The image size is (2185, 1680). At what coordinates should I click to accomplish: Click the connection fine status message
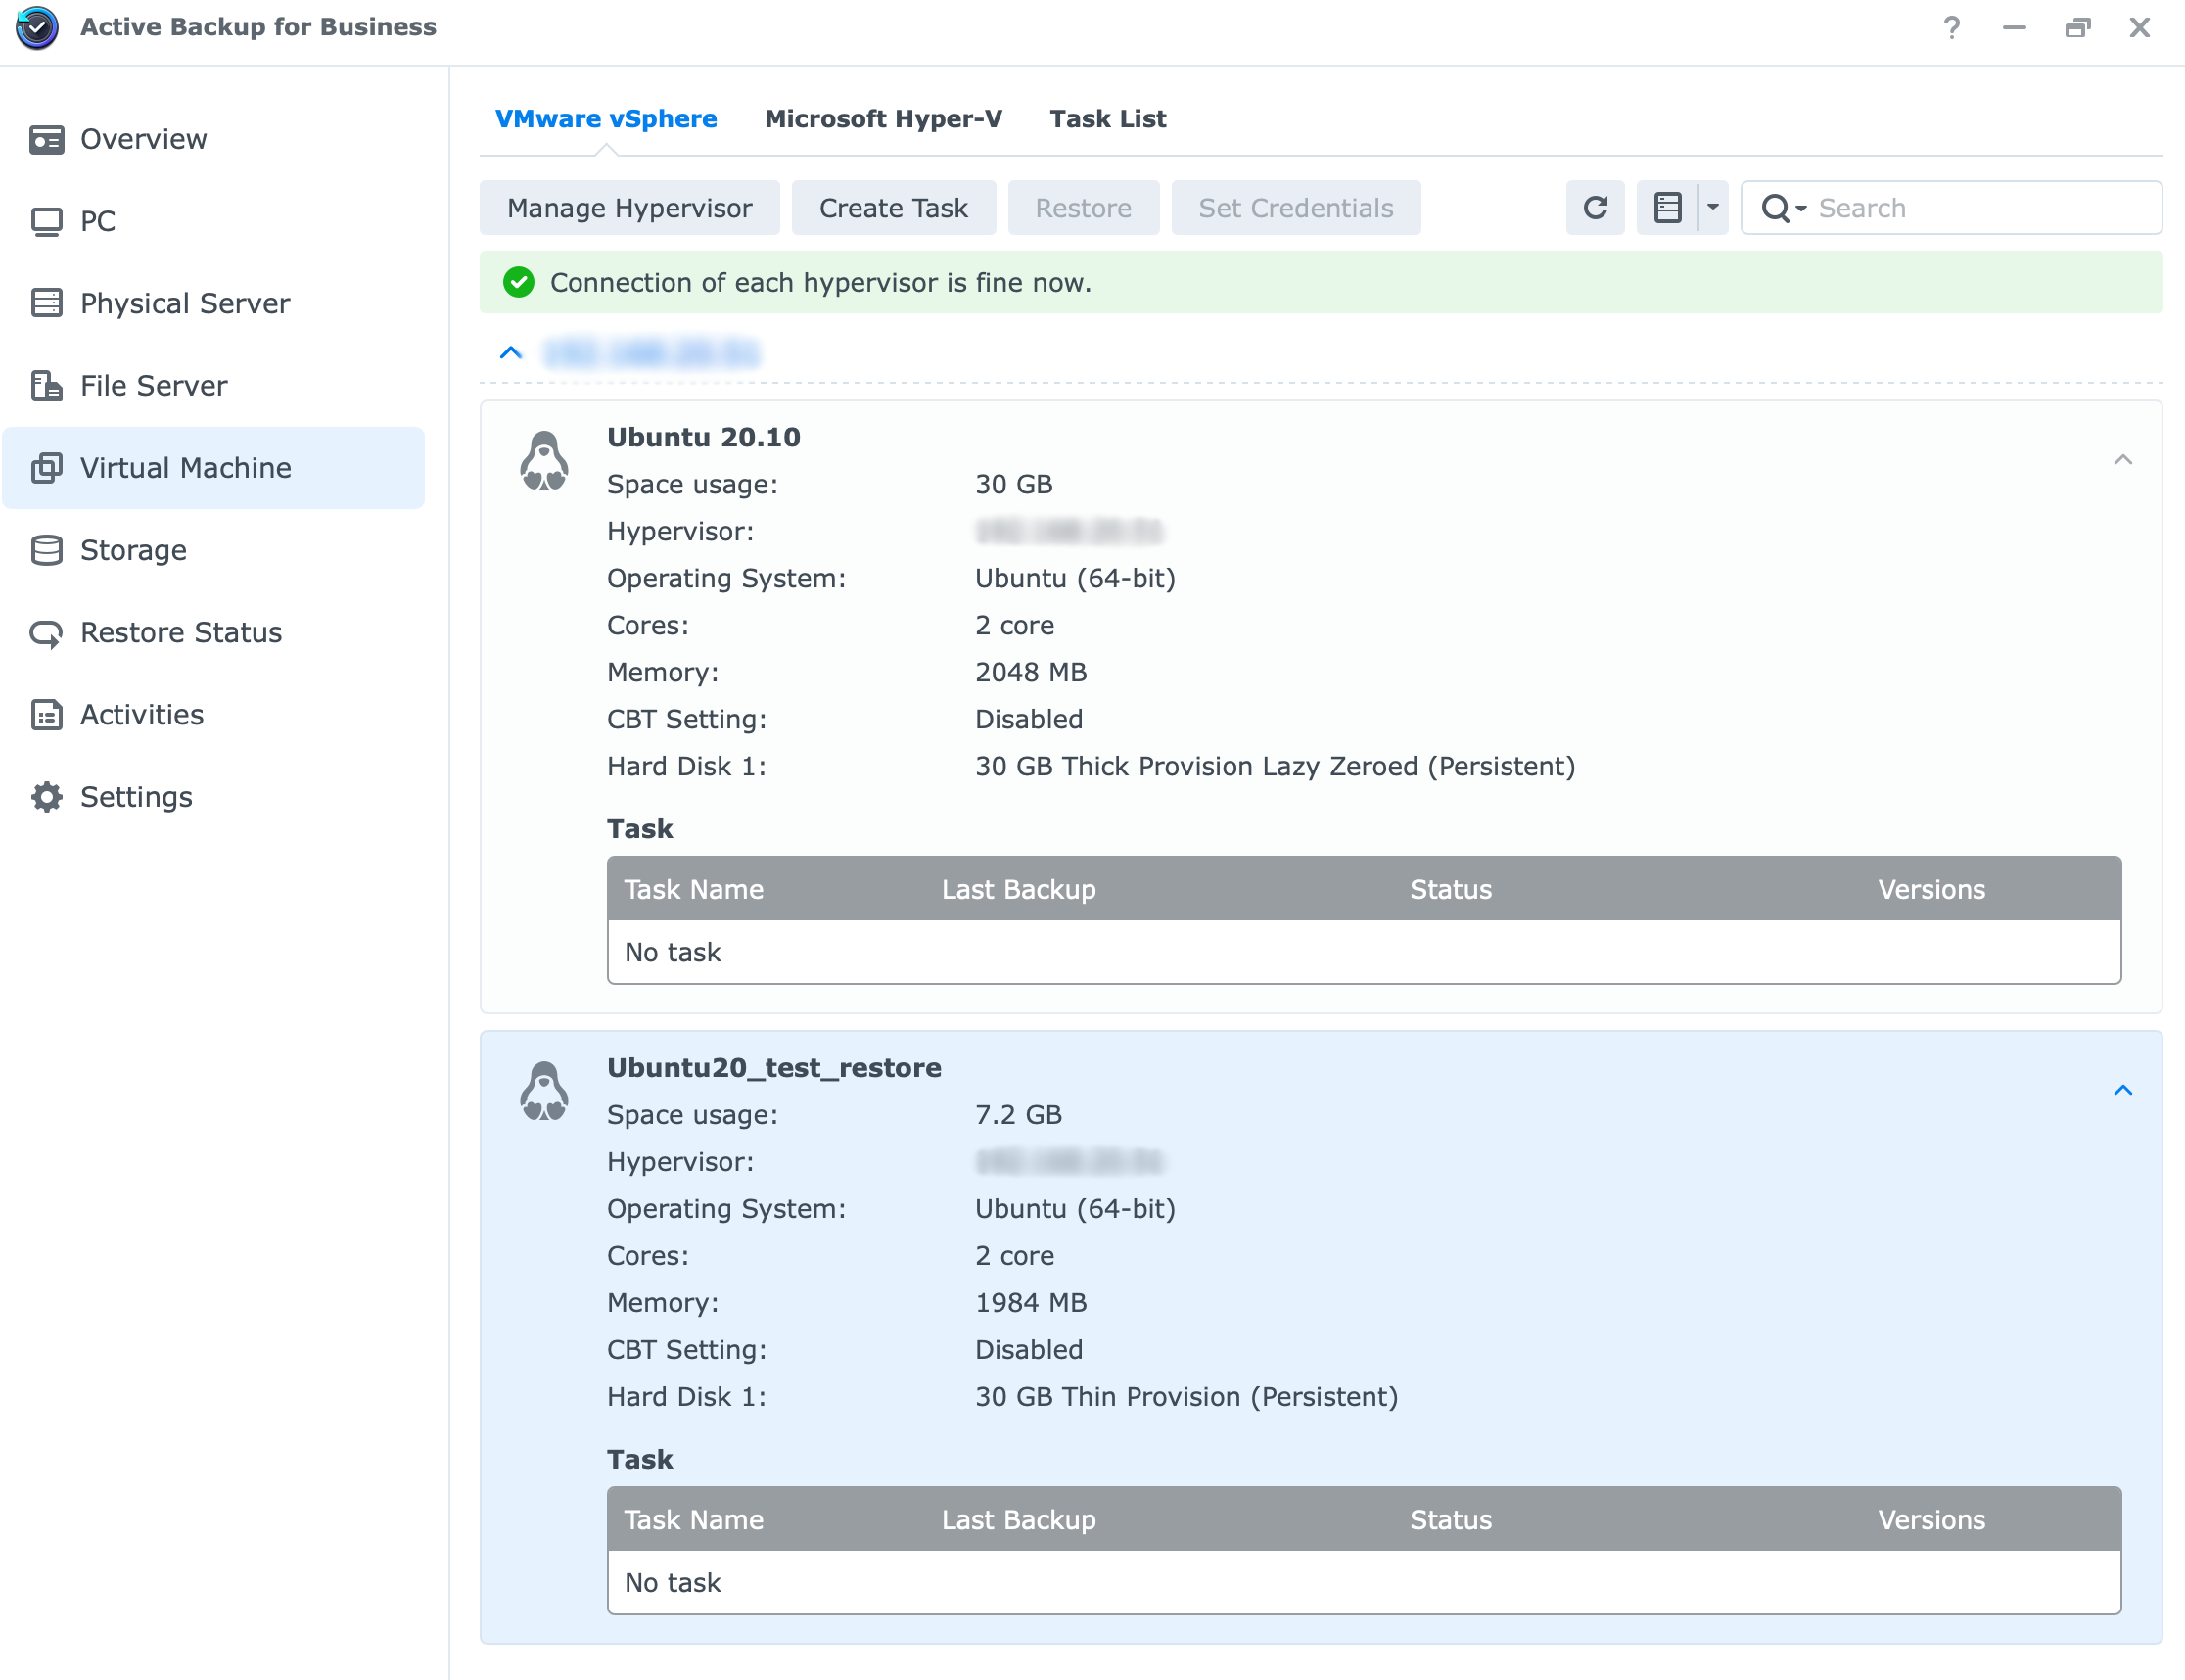pyautogui.click(x=820, y=282)
